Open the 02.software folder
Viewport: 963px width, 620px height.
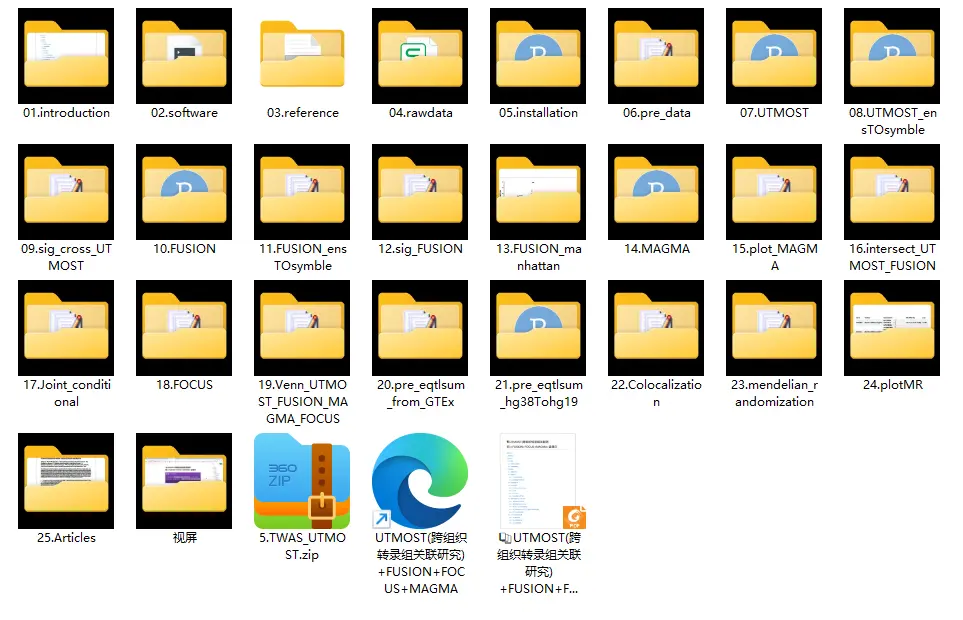184,56
